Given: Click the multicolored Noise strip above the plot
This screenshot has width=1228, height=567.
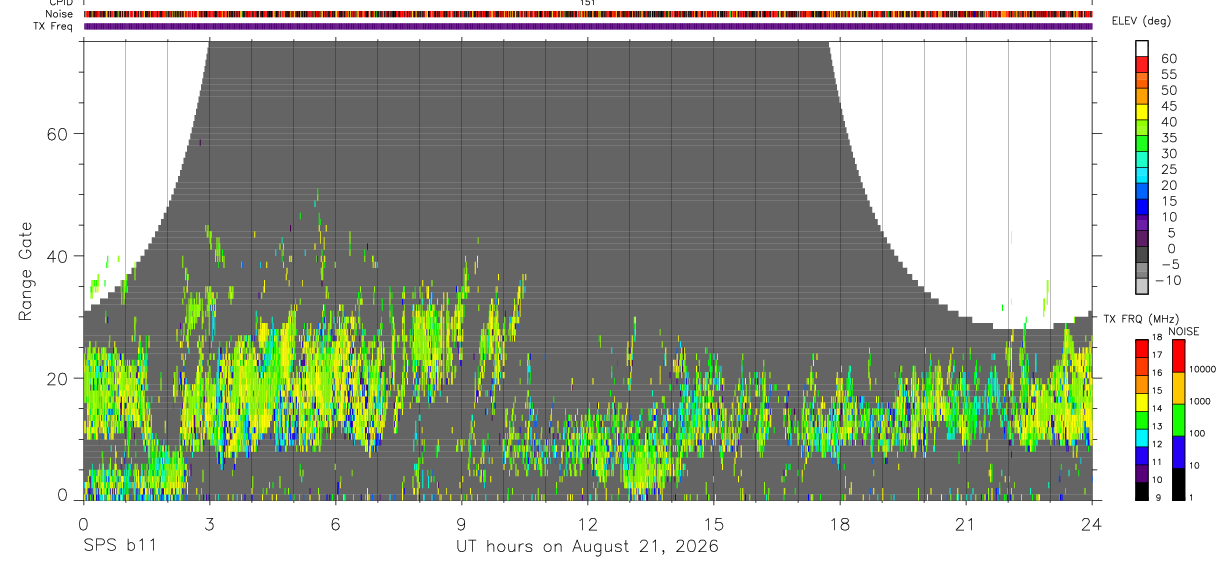Looking at the screenshot, I should pos(588,14).
